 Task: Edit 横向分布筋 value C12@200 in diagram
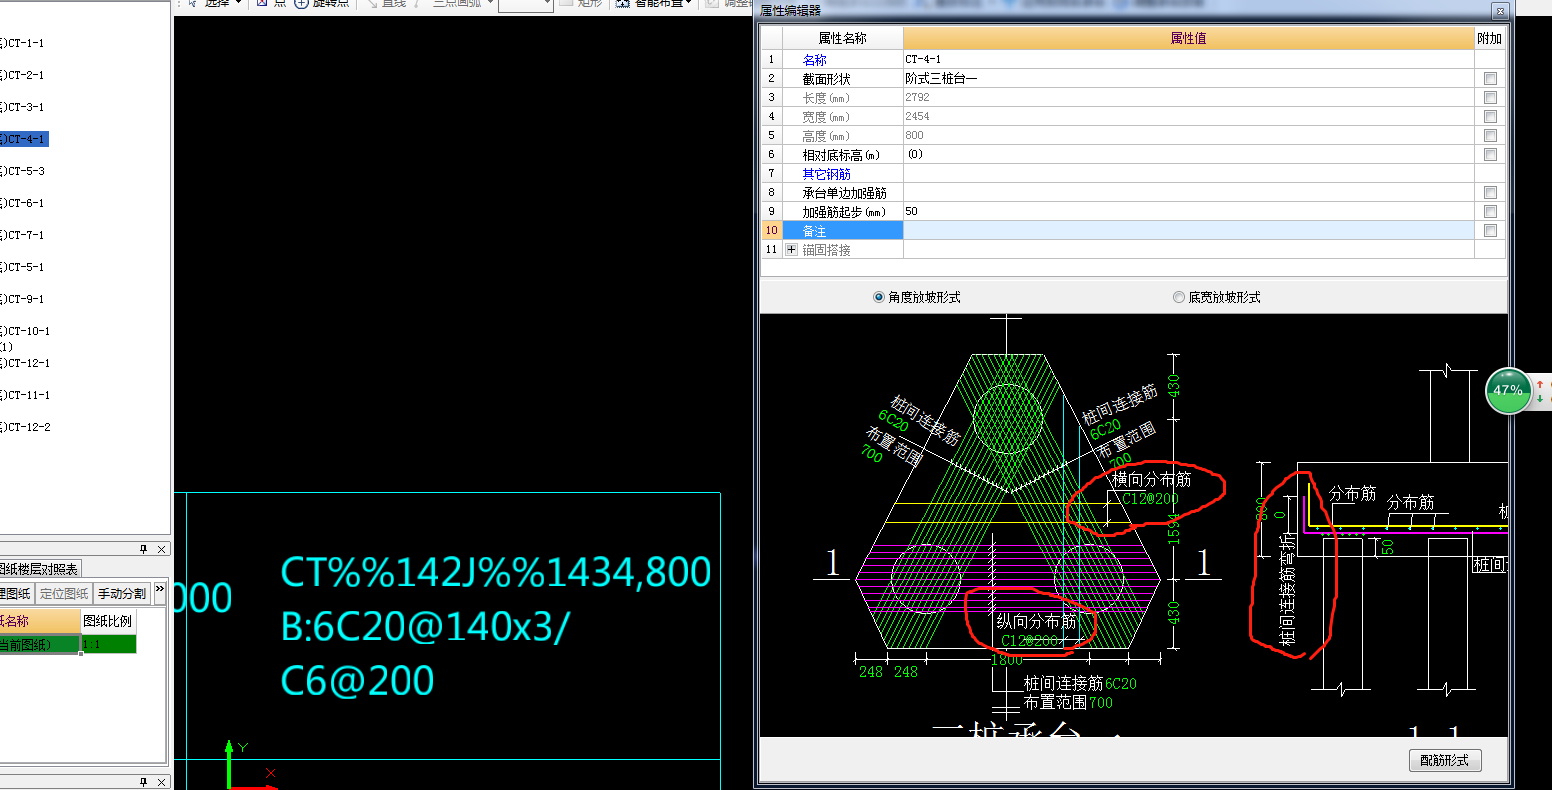pyautogui.click(x=1150, y=498)
